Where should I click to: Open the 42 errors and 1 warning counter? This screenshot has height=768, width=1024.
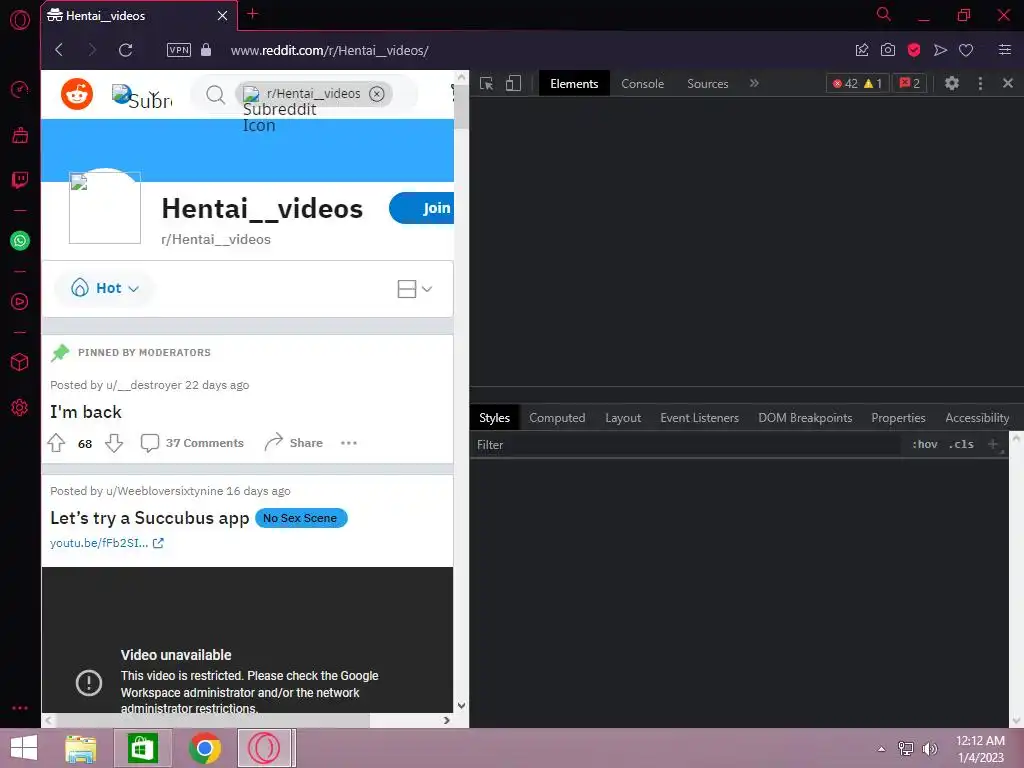857,83
